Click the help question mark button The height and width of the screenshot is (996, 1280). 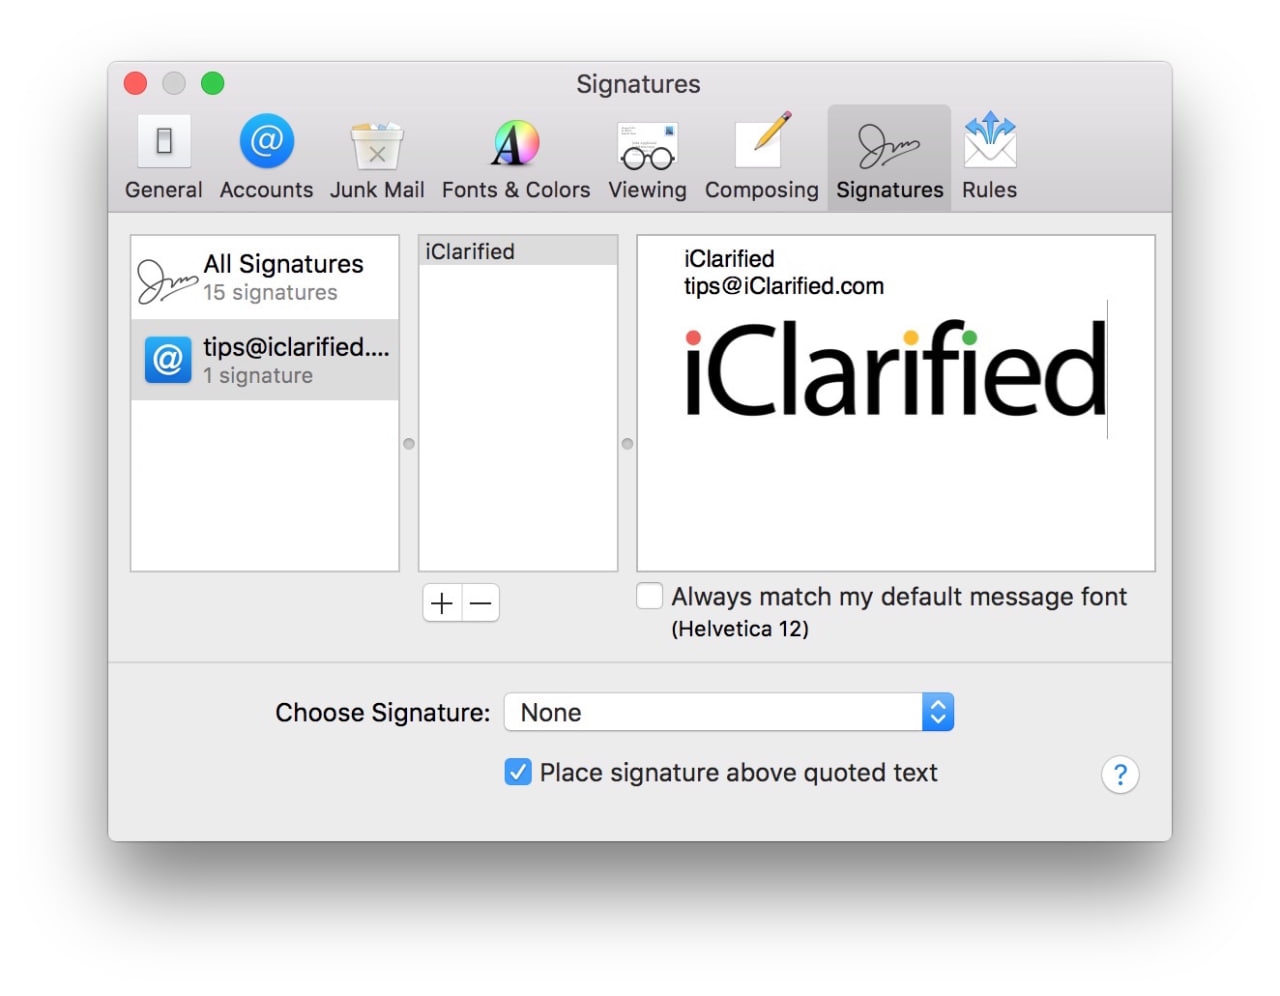[x=1120, y=774]
